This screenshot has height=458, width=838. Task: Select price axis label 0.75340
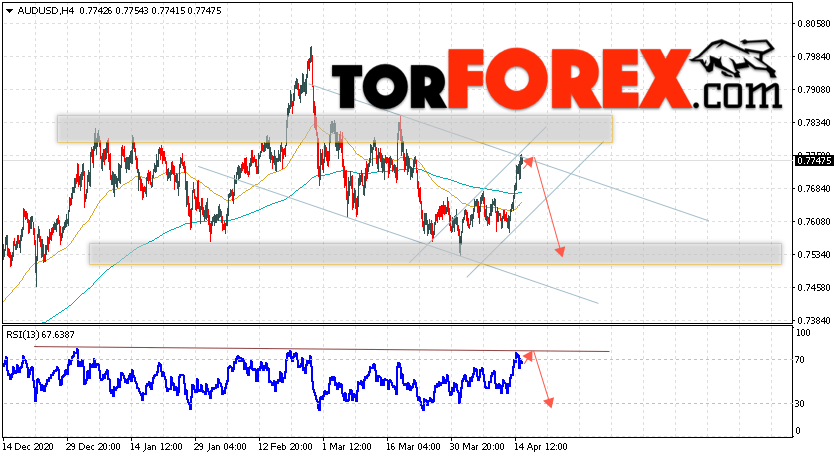[x=814, y=255]
